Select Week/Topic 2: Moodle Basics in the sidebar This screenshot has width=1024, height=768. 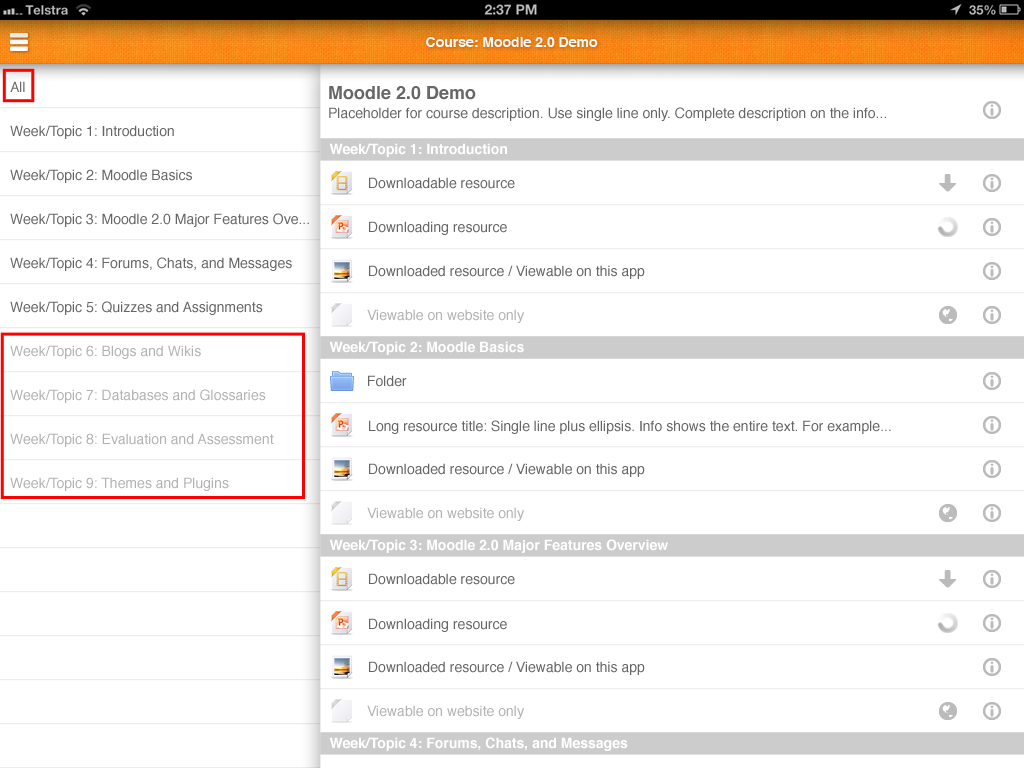point(159,174)
